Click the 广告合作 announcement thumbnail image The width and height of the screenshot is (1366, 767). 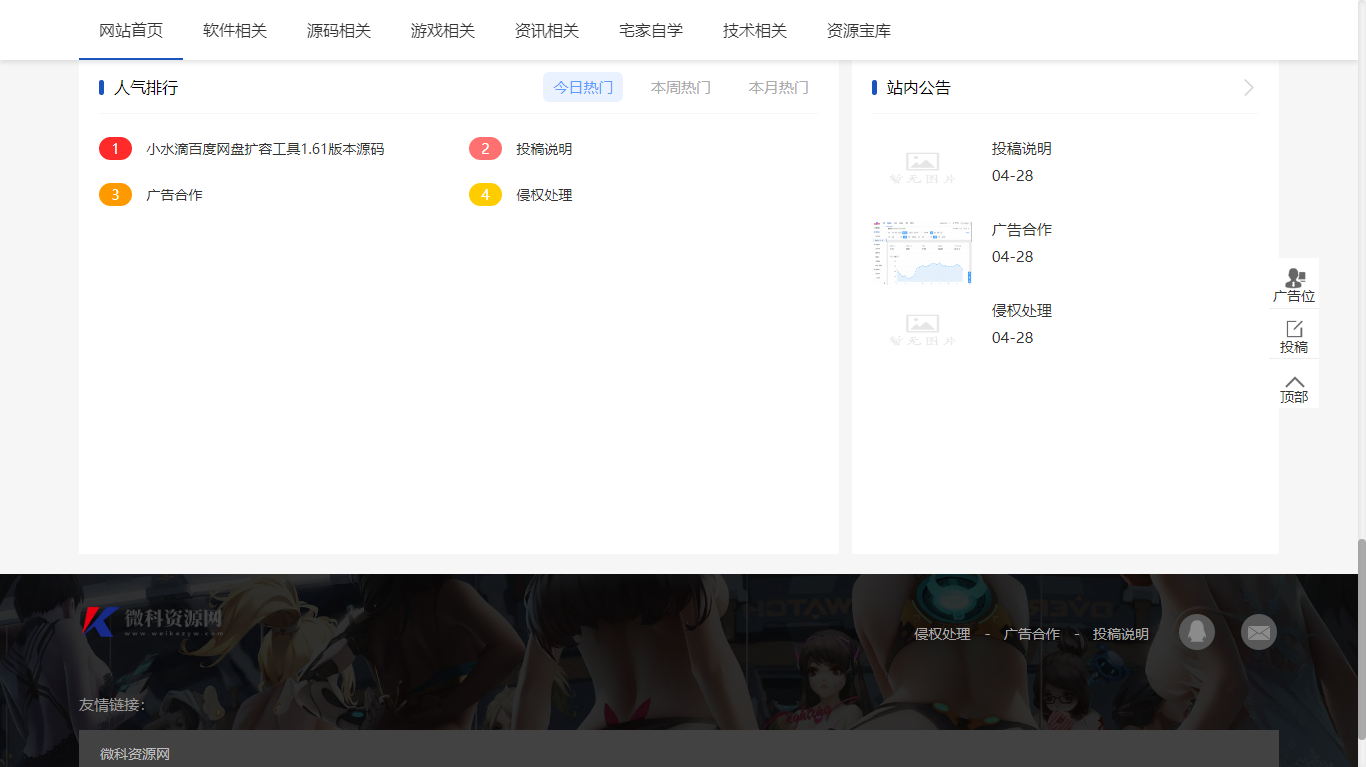click(x=922, y=252)
